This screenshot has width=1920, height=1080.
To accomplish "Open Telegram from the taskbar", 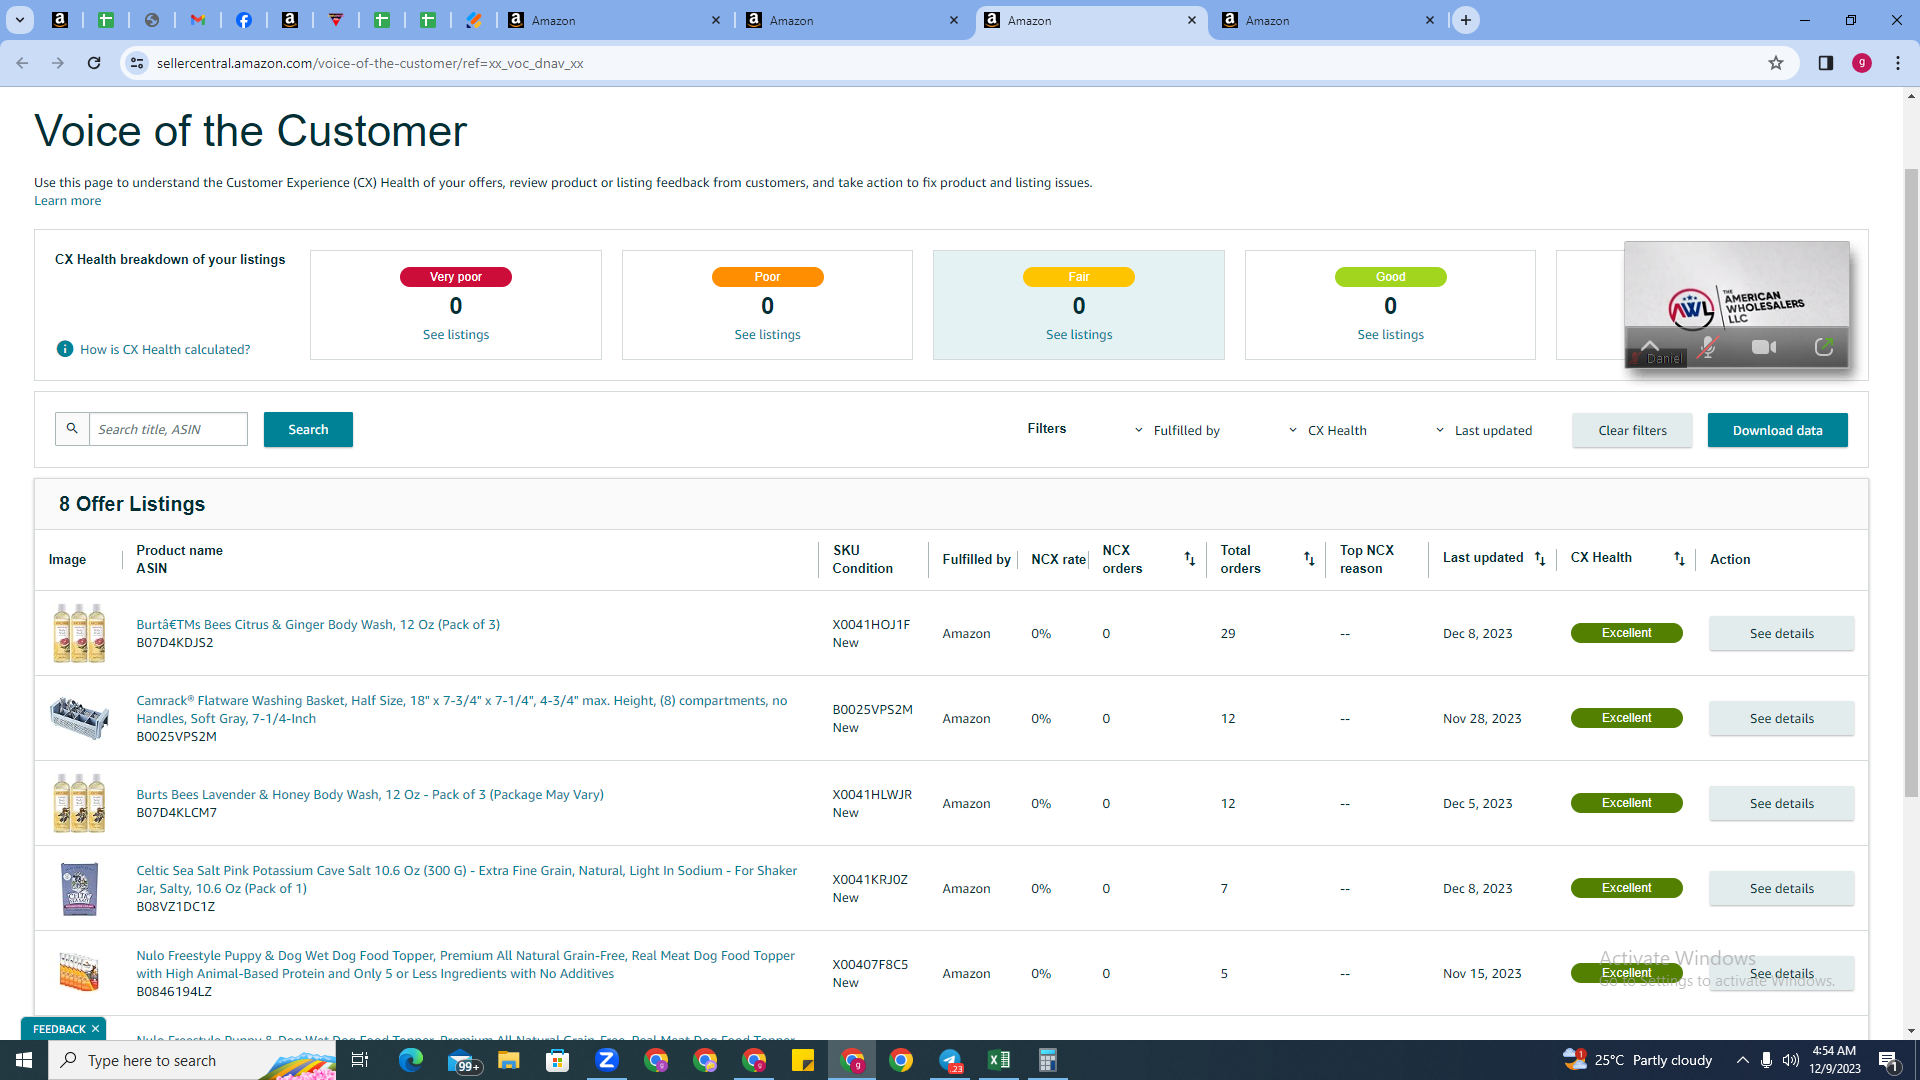I will click(x=950, y=1060).
